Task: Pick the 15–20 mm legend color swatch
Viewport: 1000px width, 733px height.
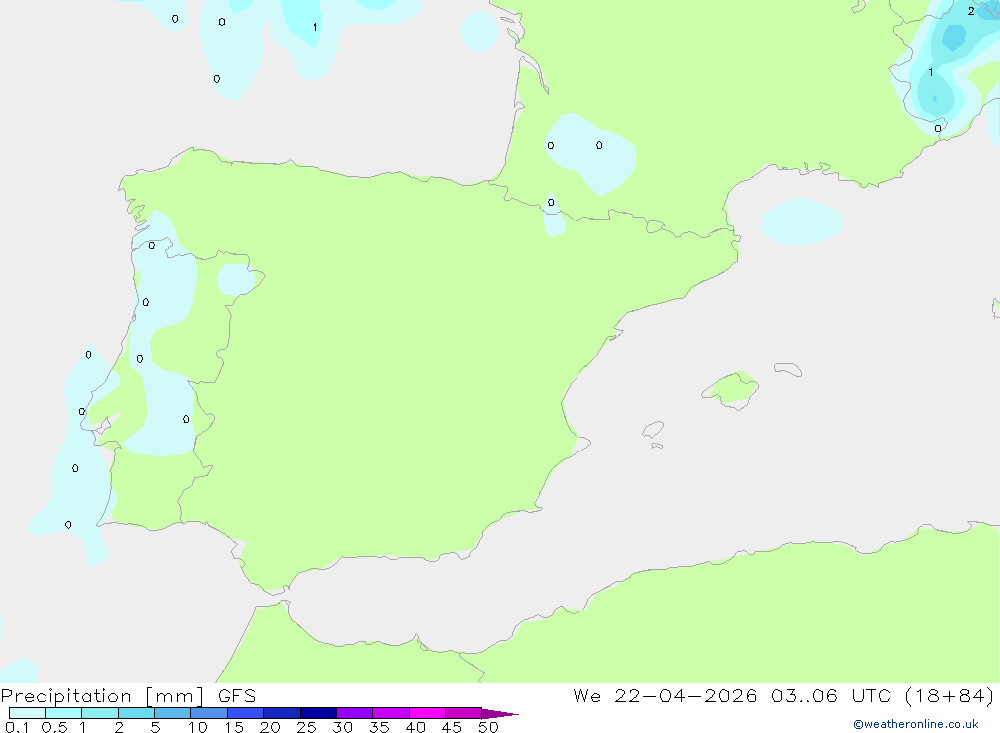Action: tap(246, 713)
